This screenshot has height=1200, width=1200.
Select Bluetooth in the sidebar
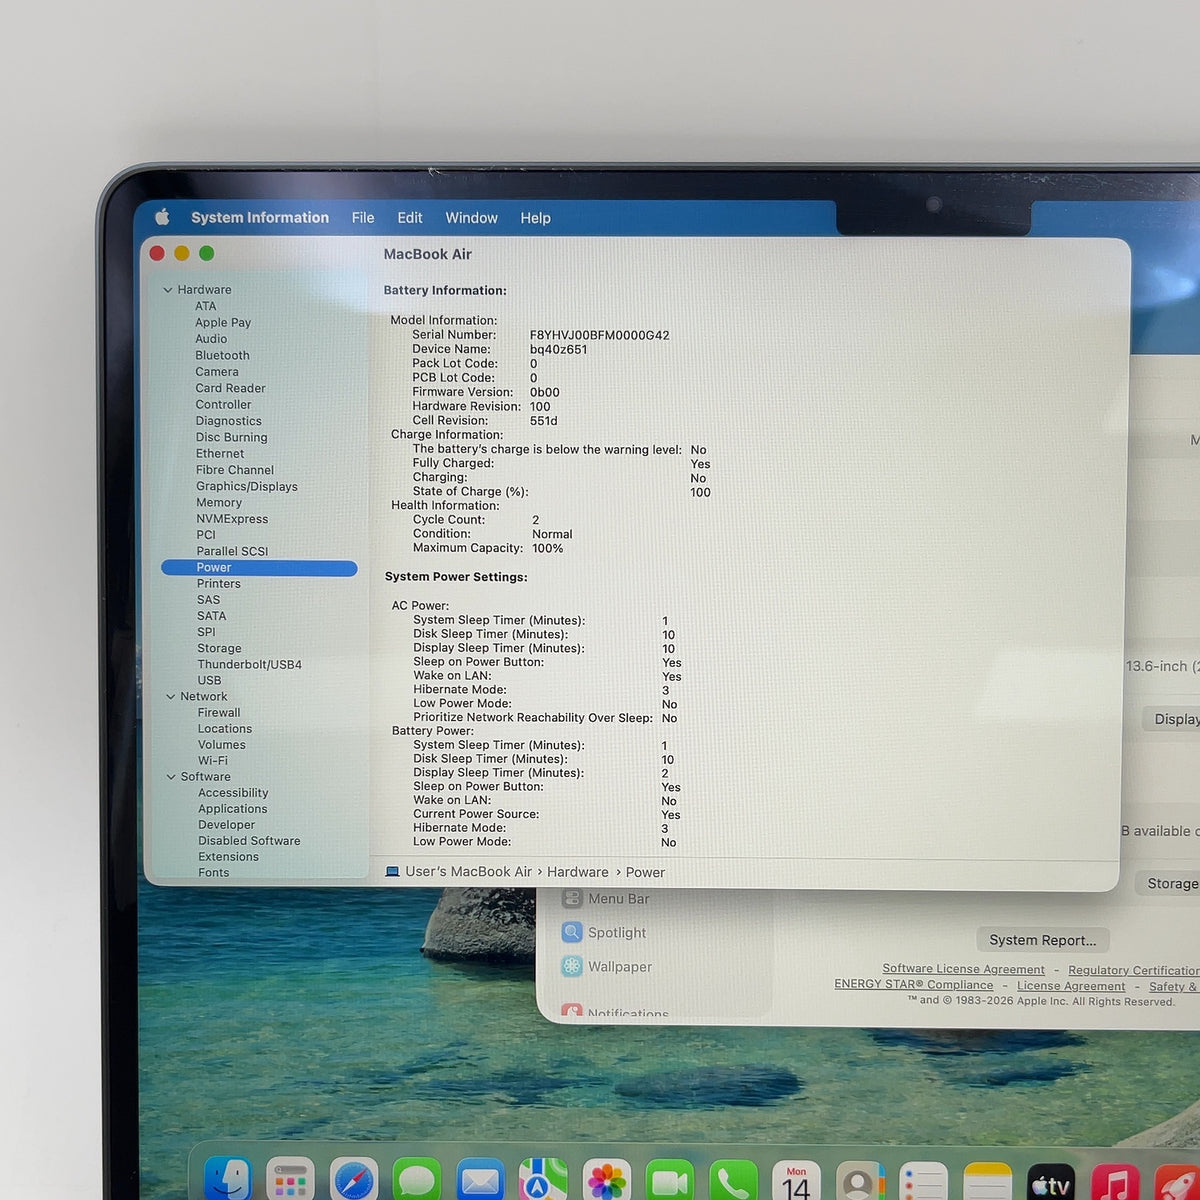[x=222, y=355]
